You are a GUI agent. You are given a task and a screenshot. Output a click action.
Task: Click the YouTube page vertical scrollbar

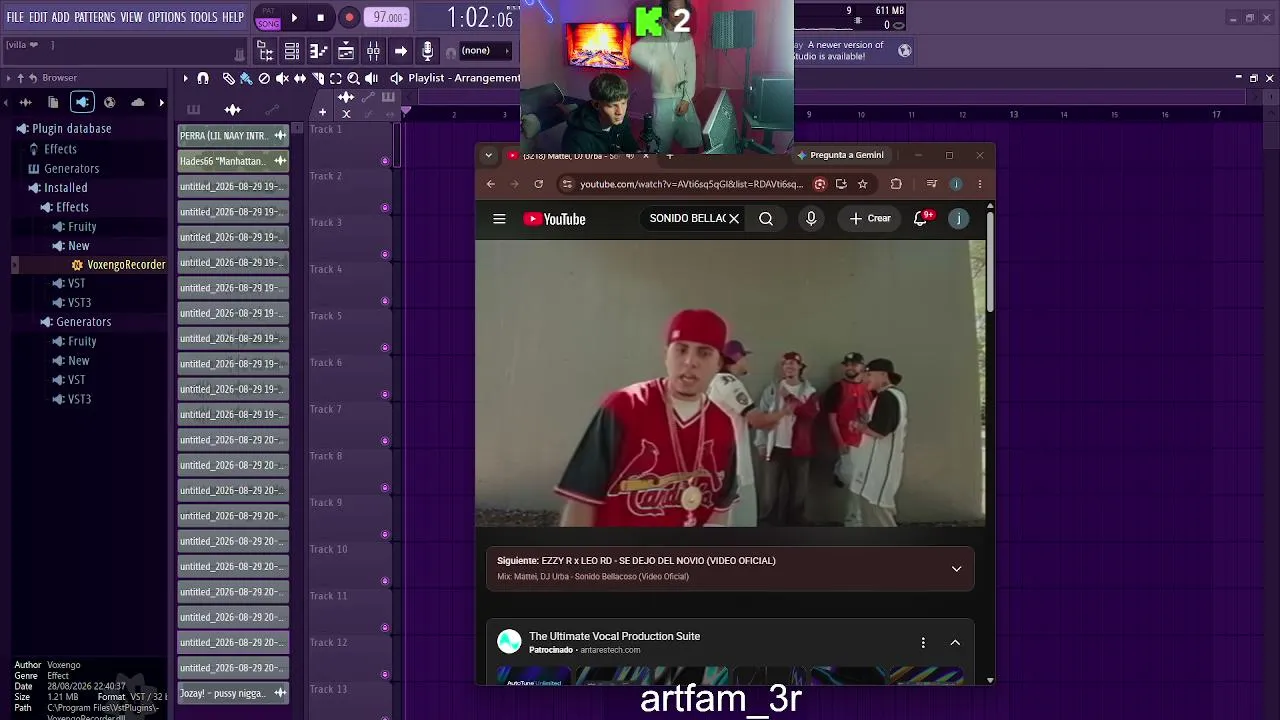pyautogui.click(x=990, y=262)
